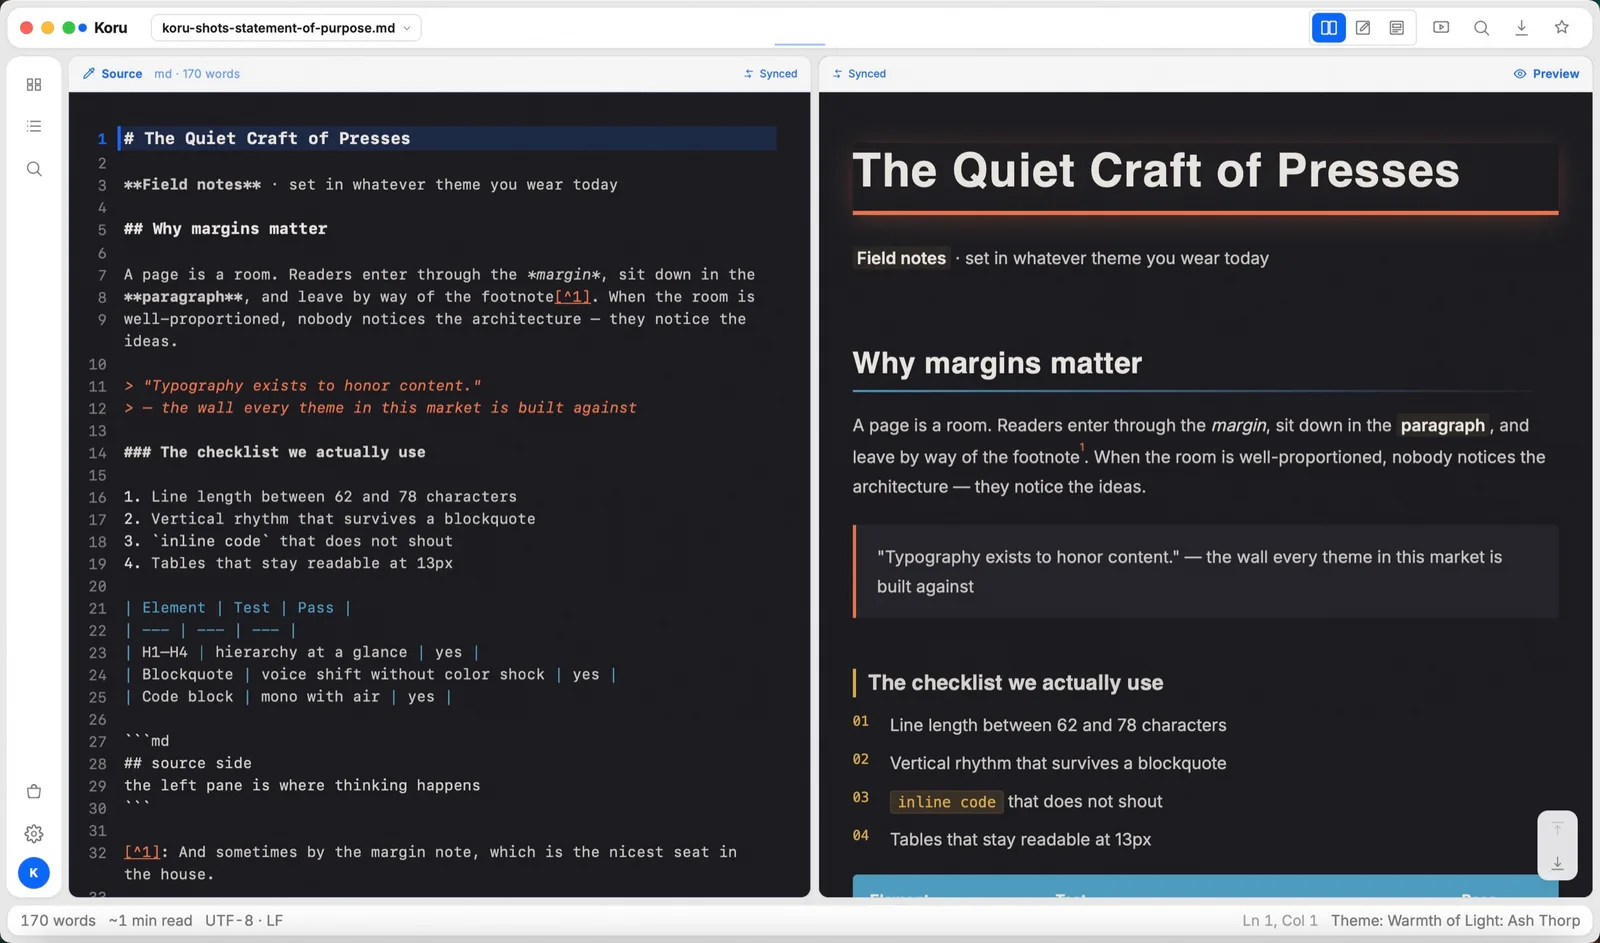Screen dimensions: 1600x943
Task: Click the UTF-8 · LF encoding indicator
Action: tap(244, 920)
